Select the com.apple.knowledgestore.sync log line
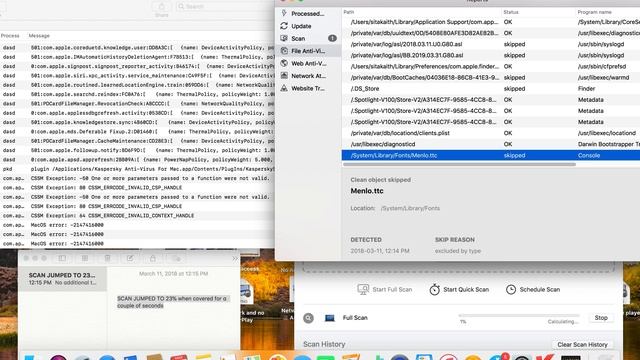The width and height of the screenshot is (640, 360). 137,122
